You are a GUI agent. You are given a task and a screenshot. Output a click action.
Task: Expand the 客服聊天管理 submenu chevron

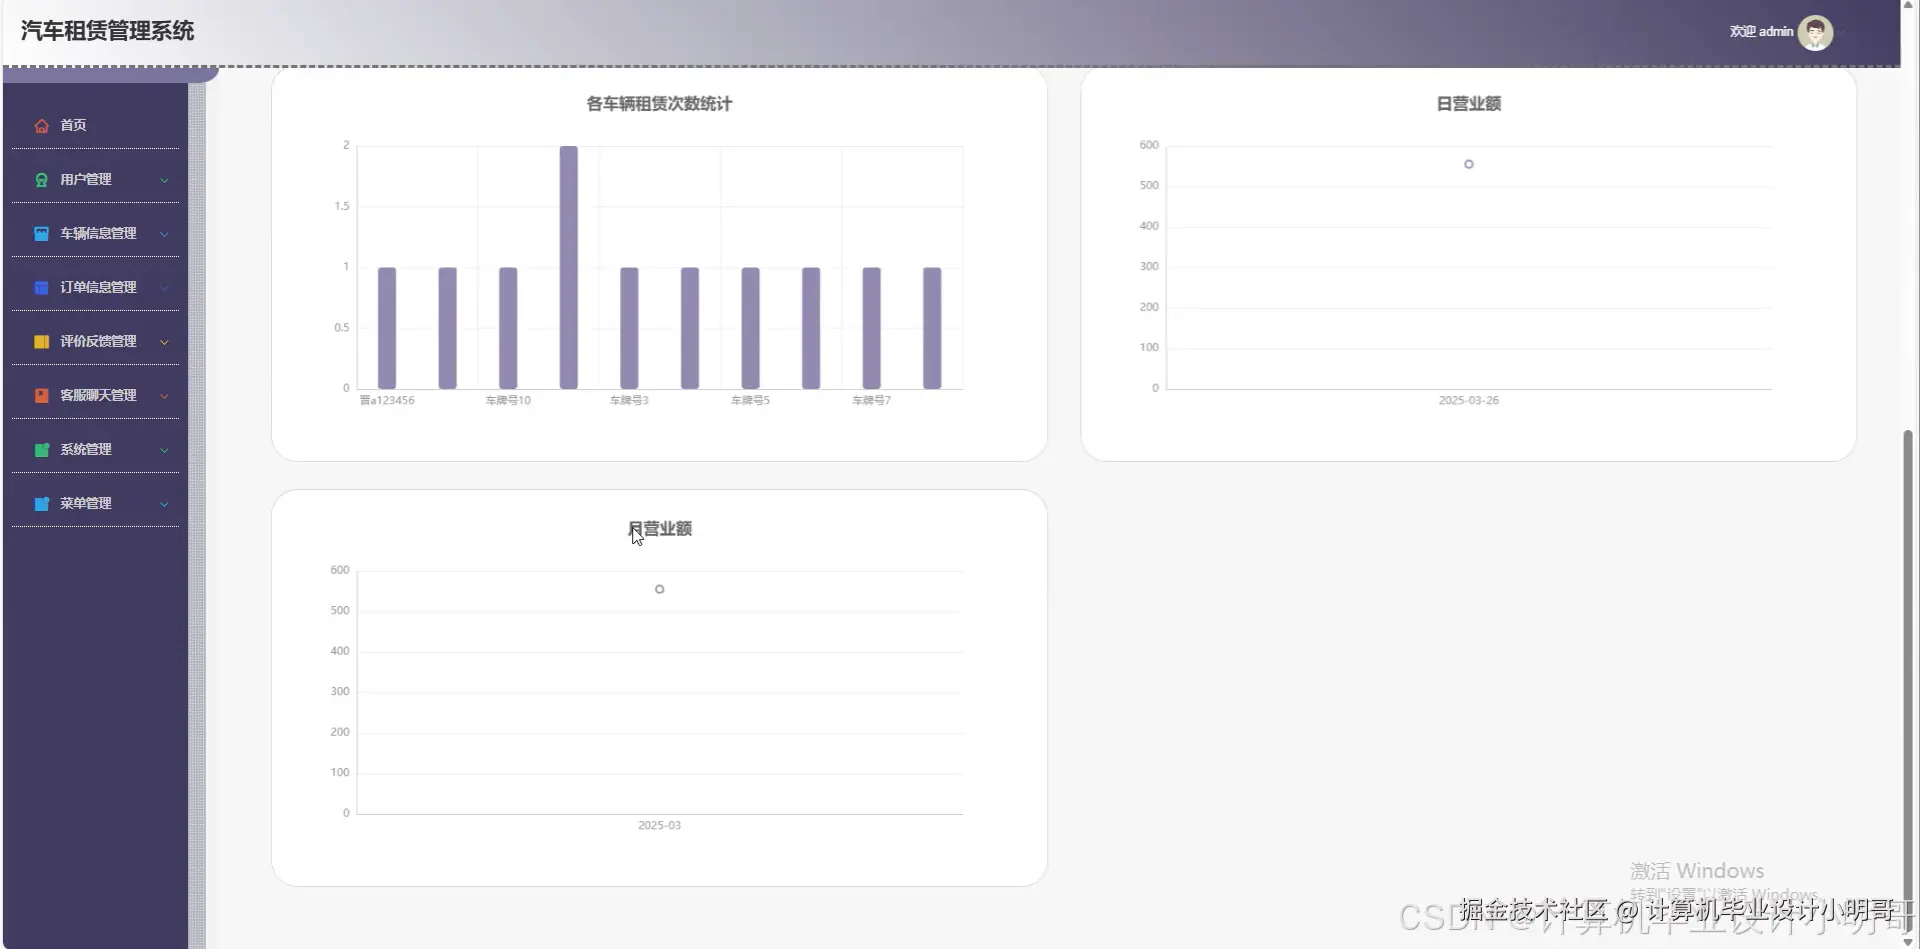pyautogui.click(x=164, y=395)
